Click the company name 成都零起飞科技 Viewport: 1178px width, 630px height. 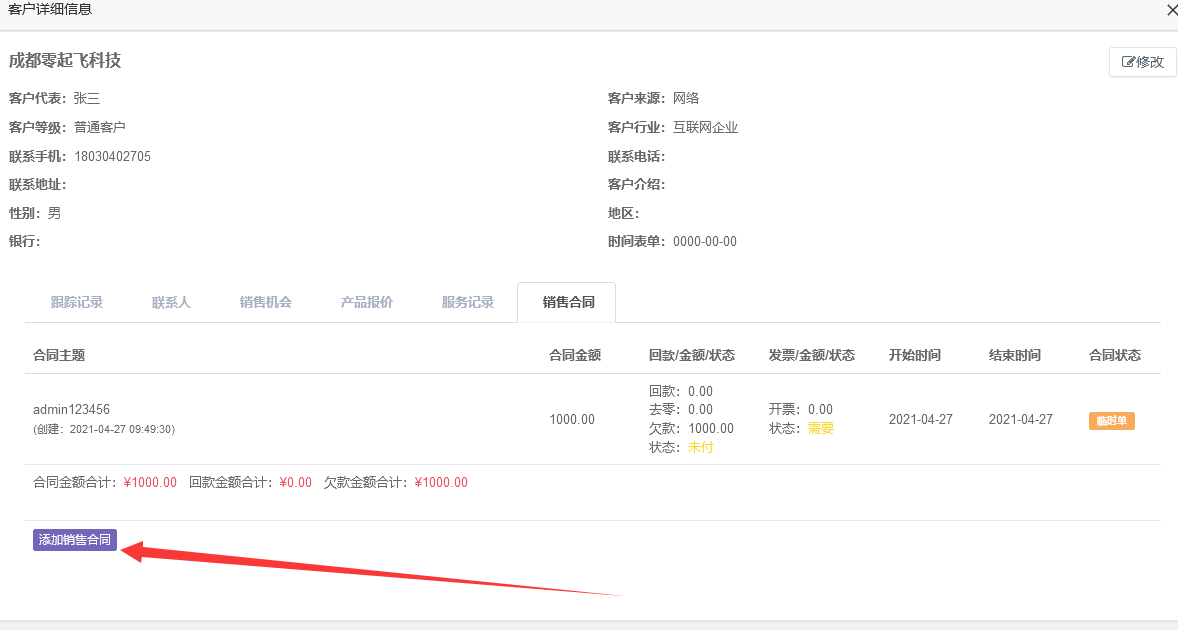coord(65,60)
